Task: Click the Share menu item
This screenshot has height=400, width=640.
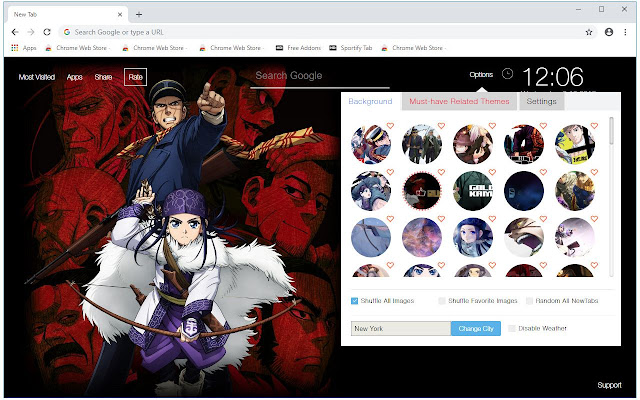Action: point(103,77)
